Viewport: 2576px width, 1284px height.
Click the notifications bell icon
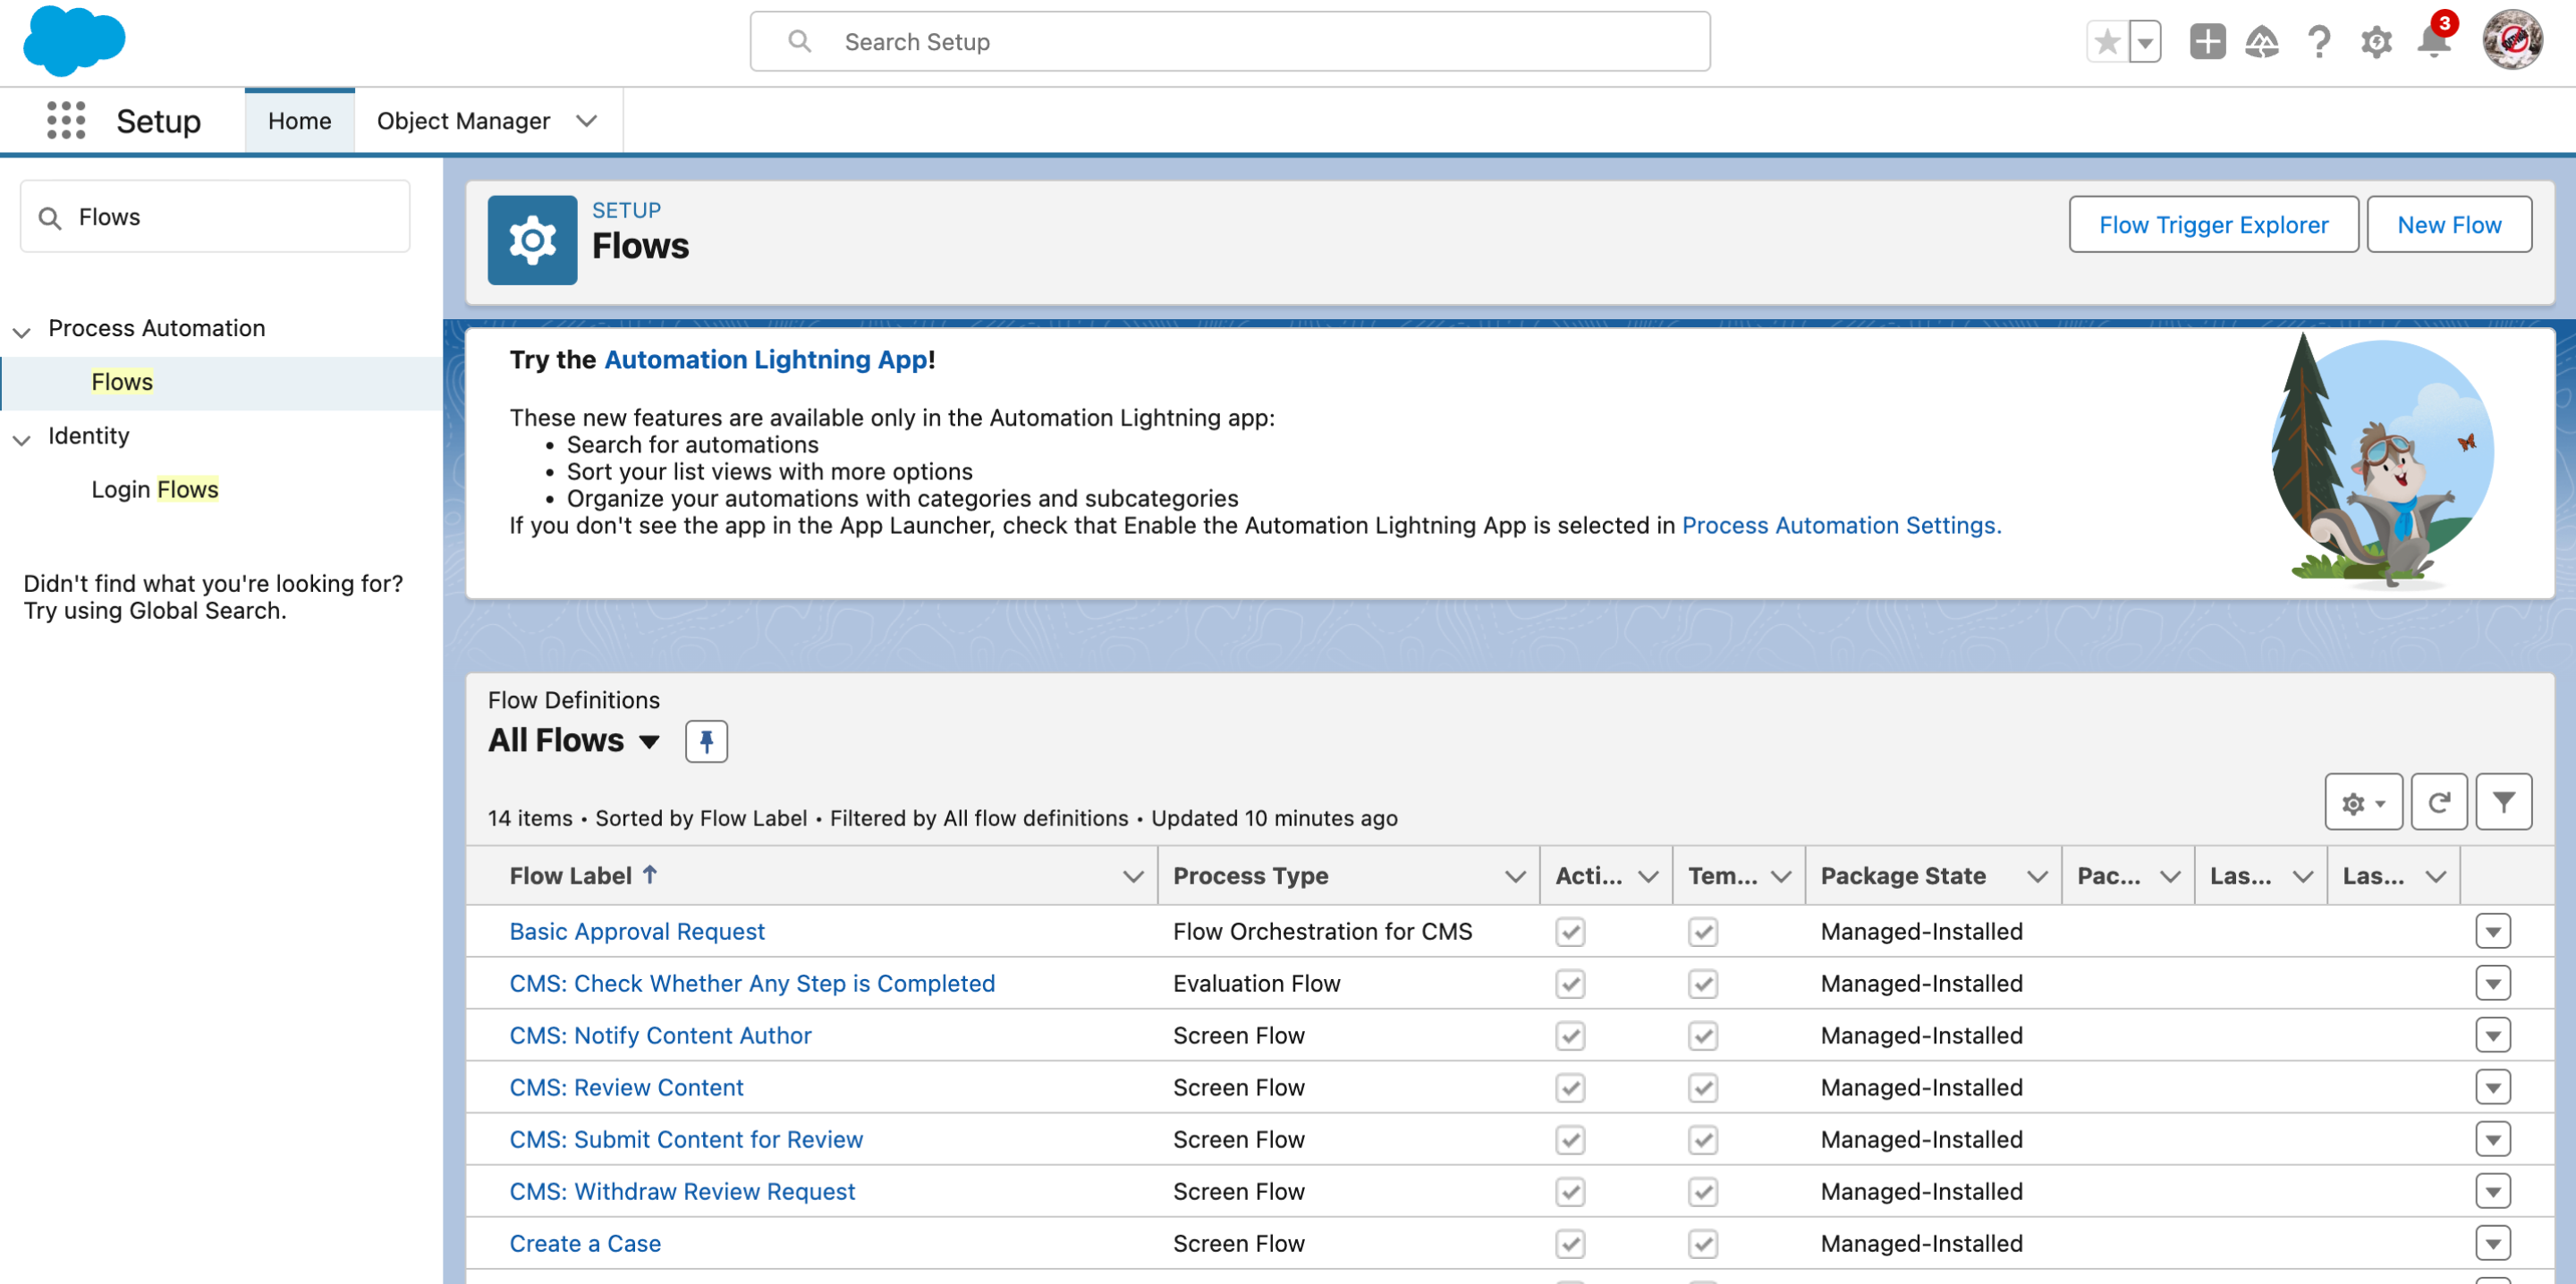tap(2433, 42)
